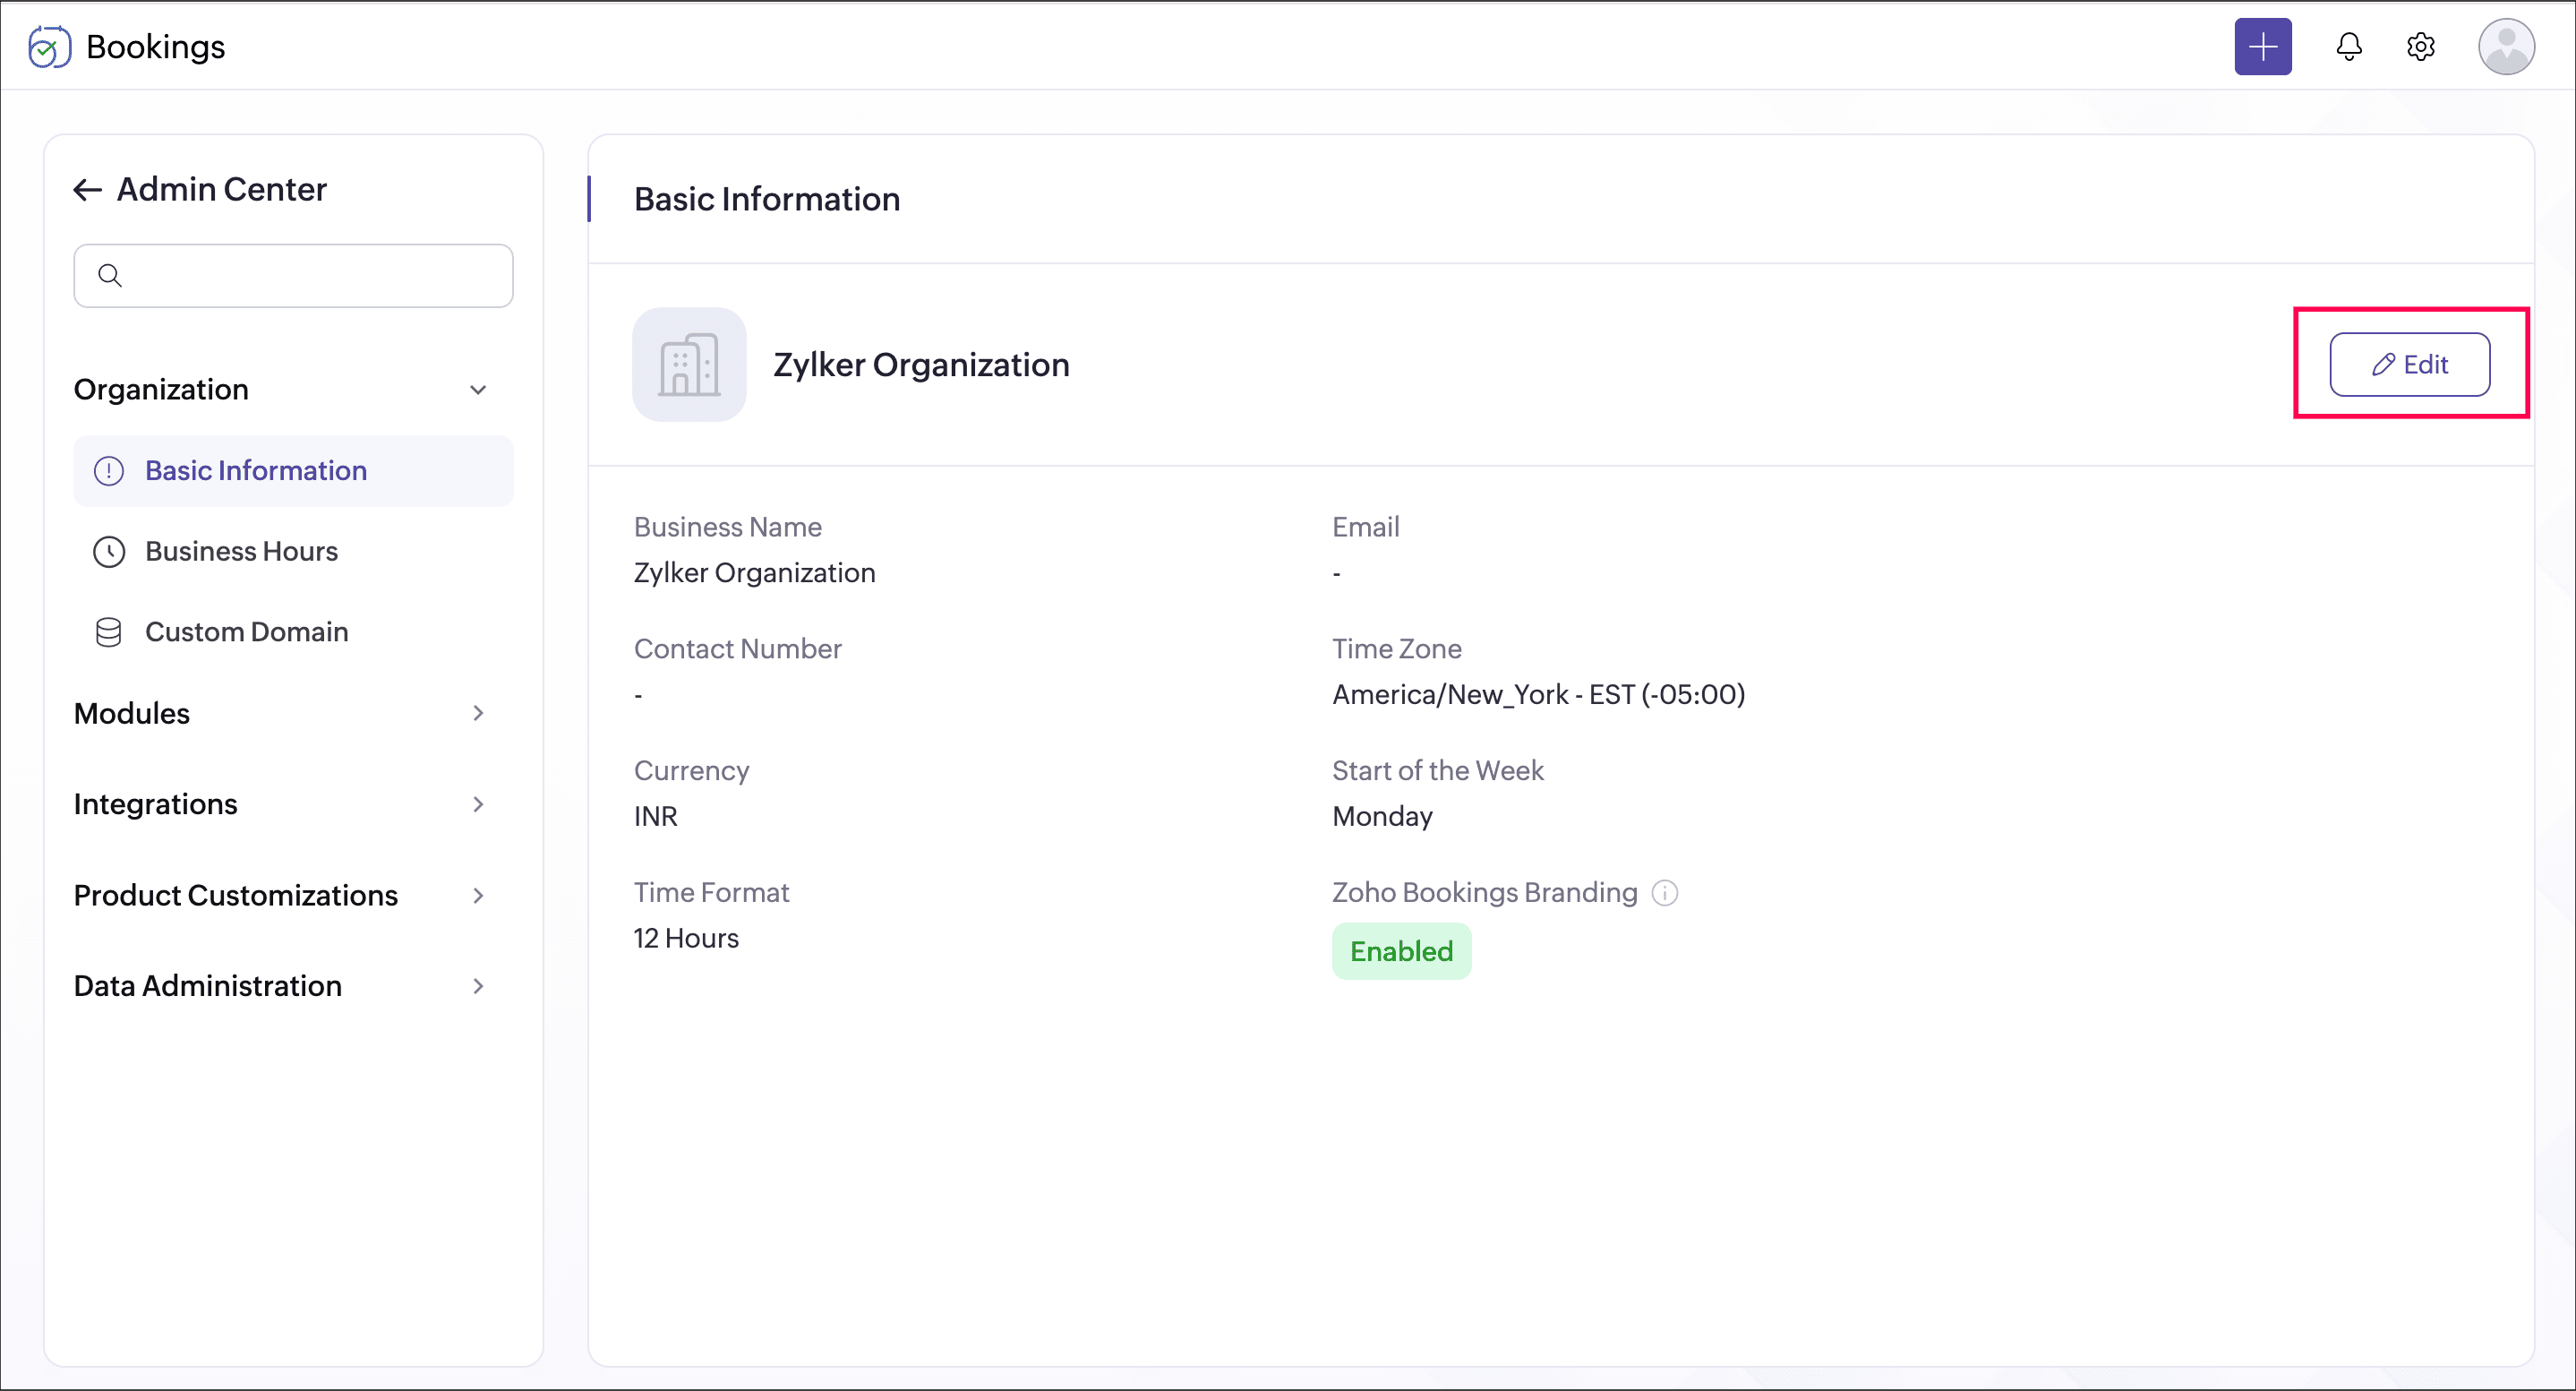Image resolution: width=2576 pixels, height=1391 pixels.
Task: Go back using Admin Center arrow
Action: point(88,190)
